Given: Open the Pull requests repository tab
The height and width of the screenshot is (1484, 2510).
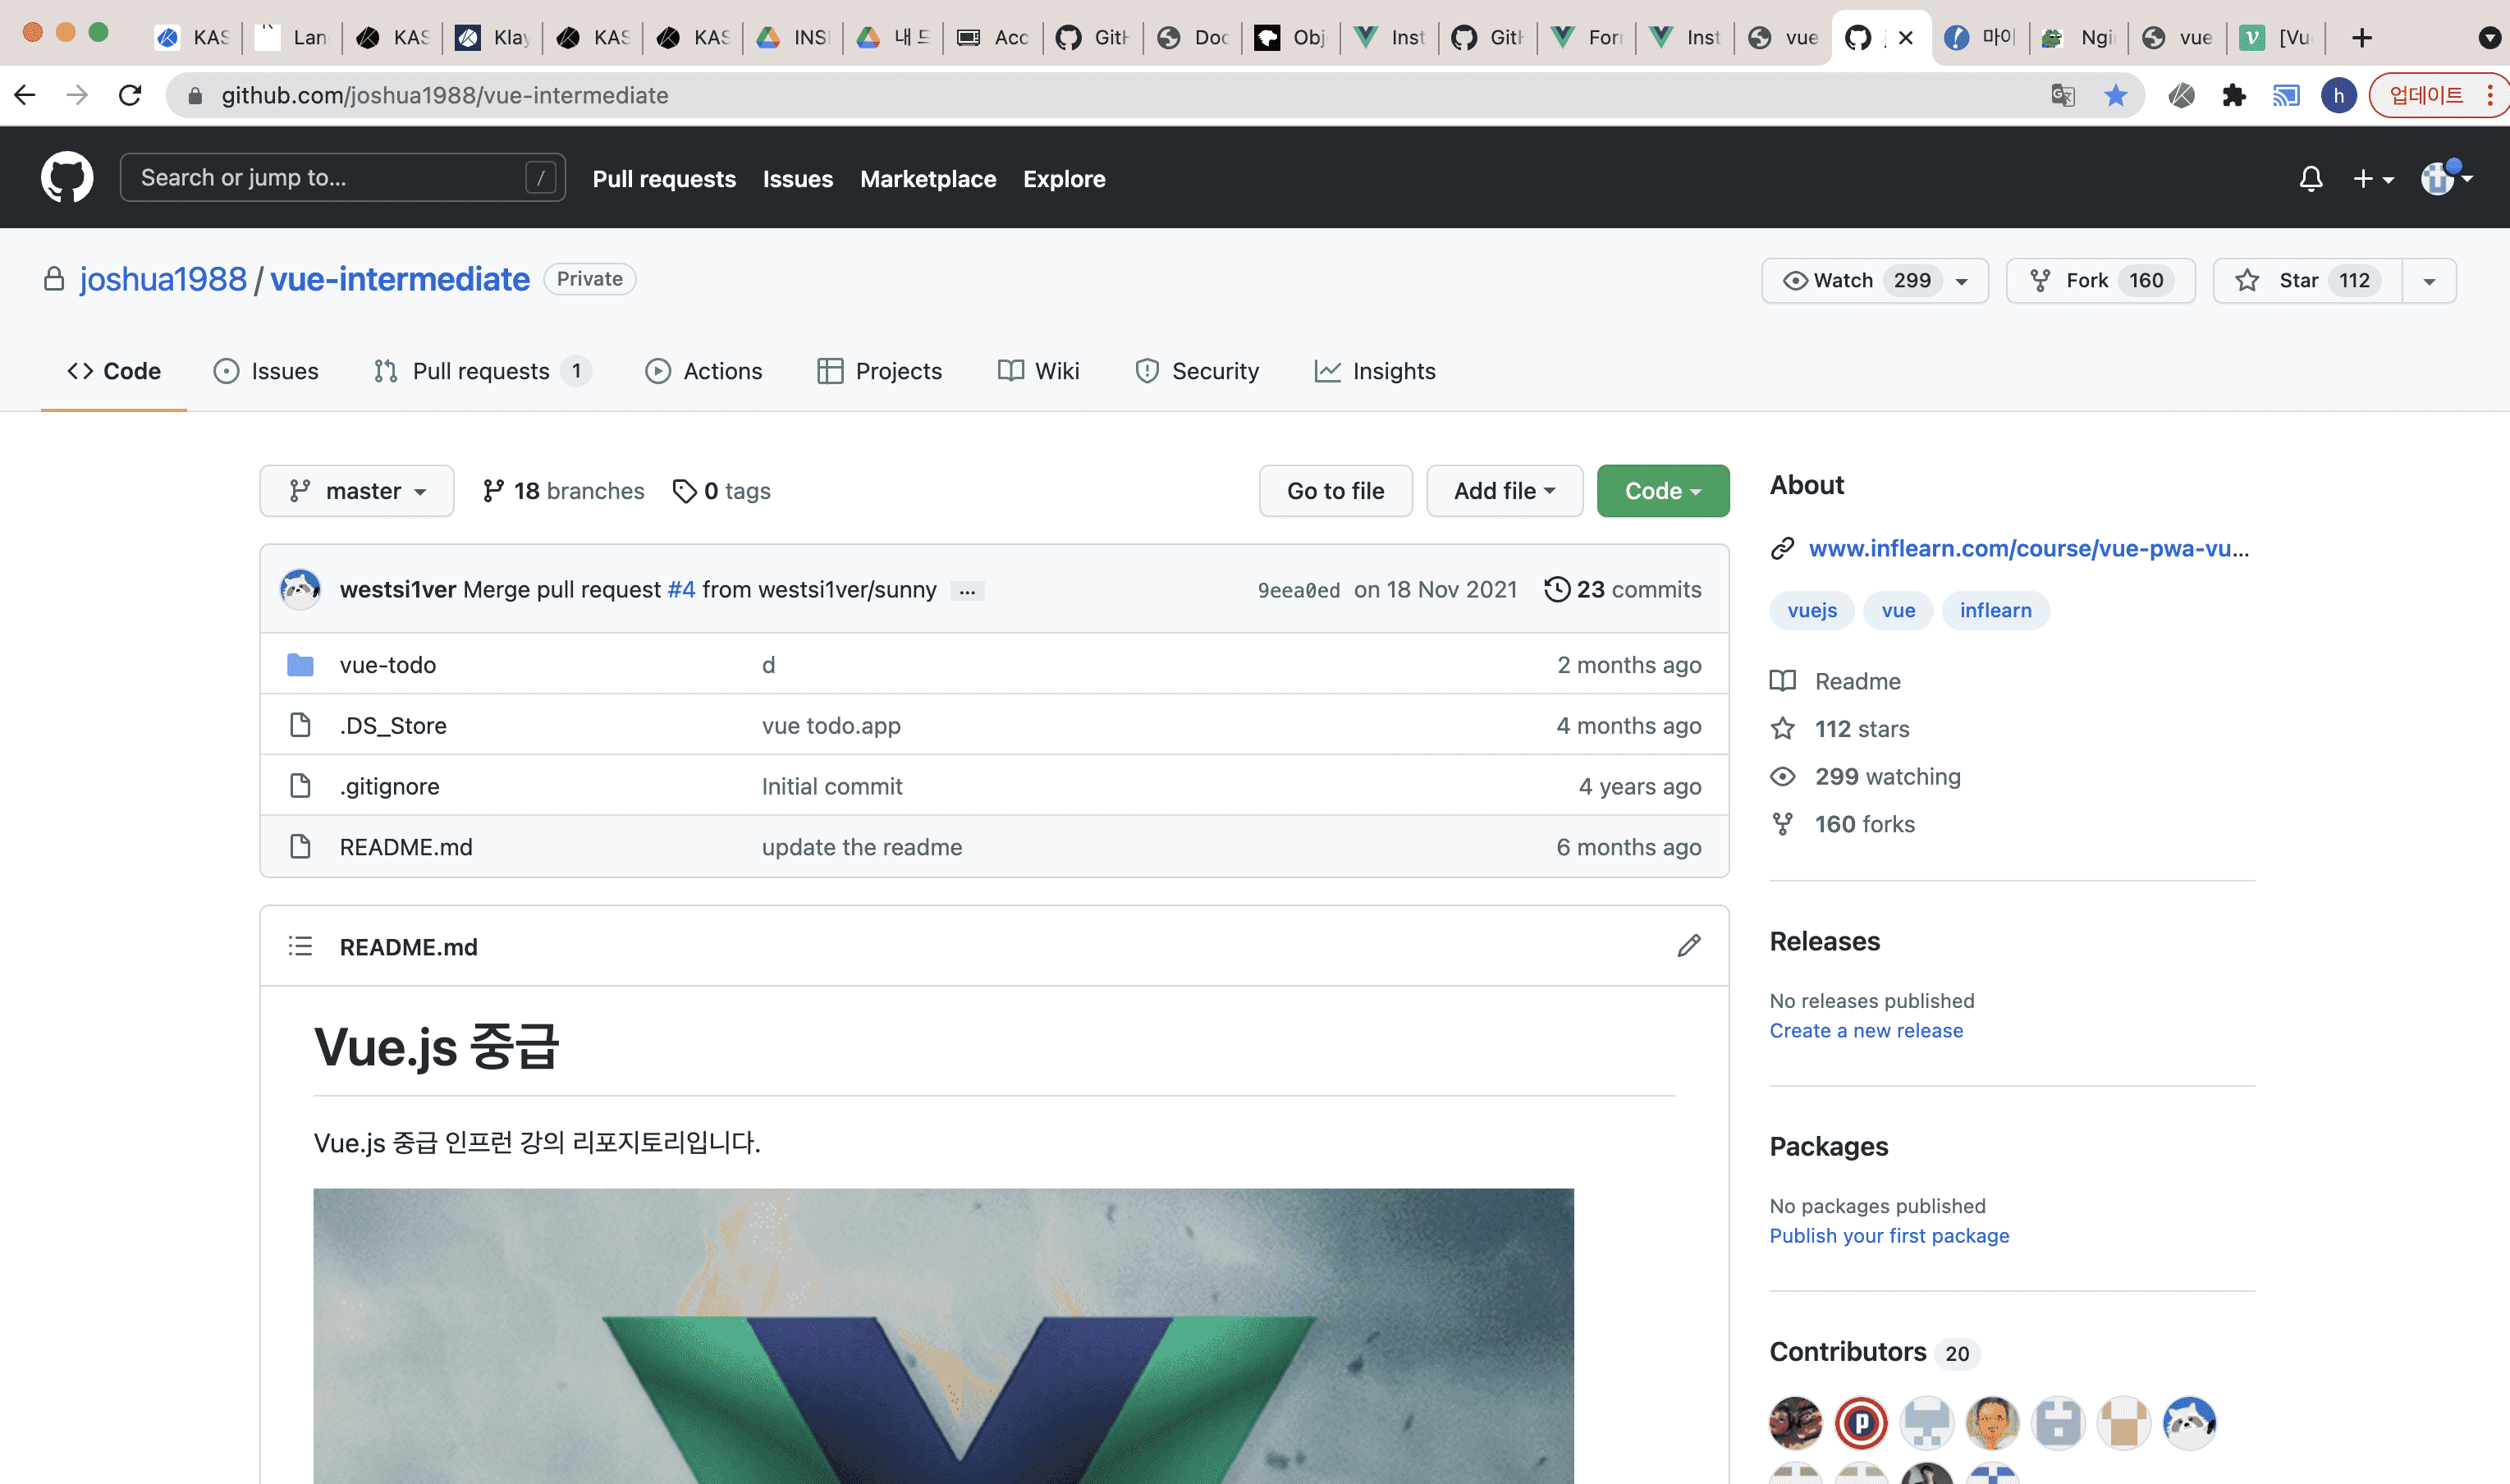Looking at the screenshot, I should (x=481, y=371).
